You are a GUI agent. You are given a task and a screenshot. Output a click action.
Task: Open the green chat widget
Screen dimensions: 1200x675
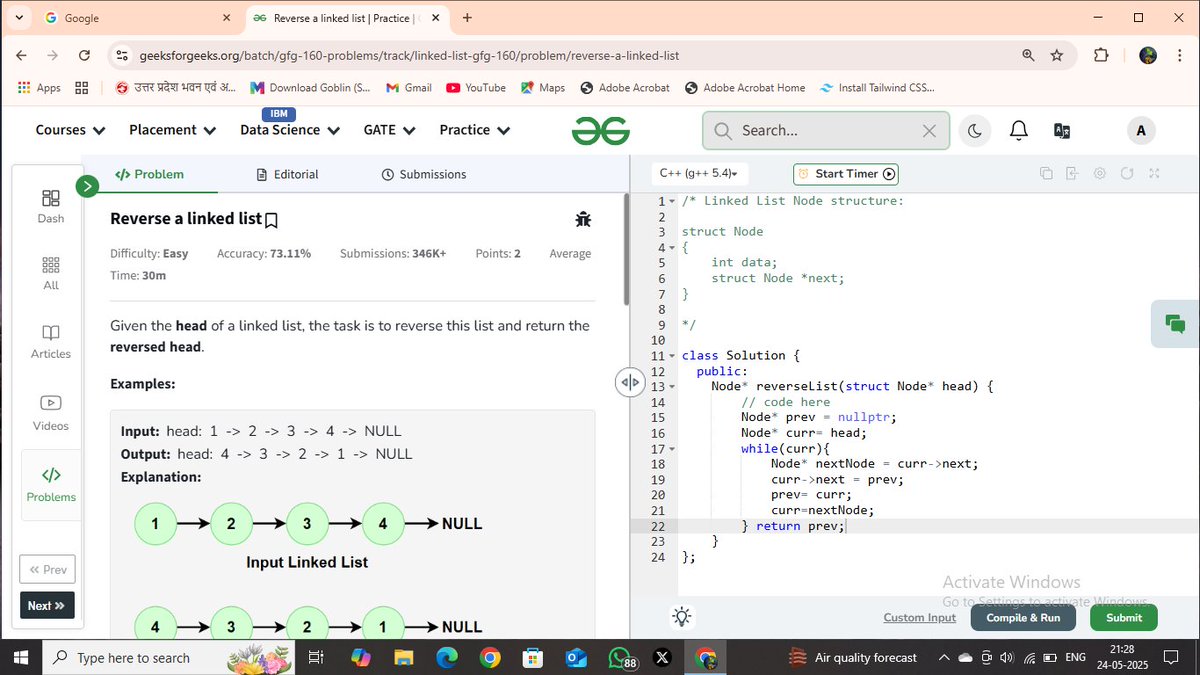[x=1176, y=324]
